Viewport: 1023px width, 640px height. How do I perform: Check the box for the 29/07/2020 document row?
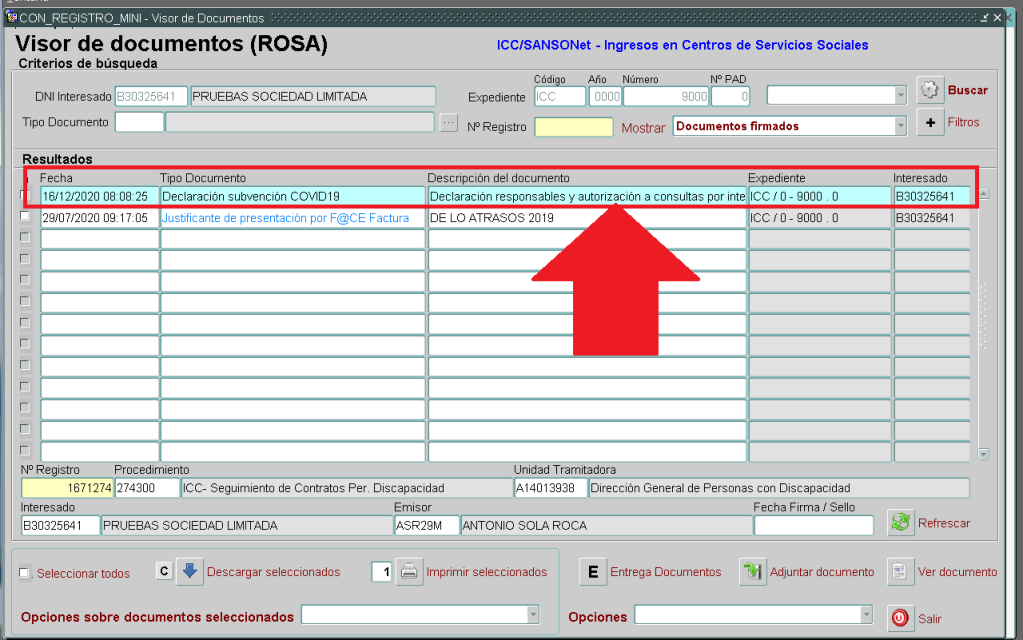[26, 217]
